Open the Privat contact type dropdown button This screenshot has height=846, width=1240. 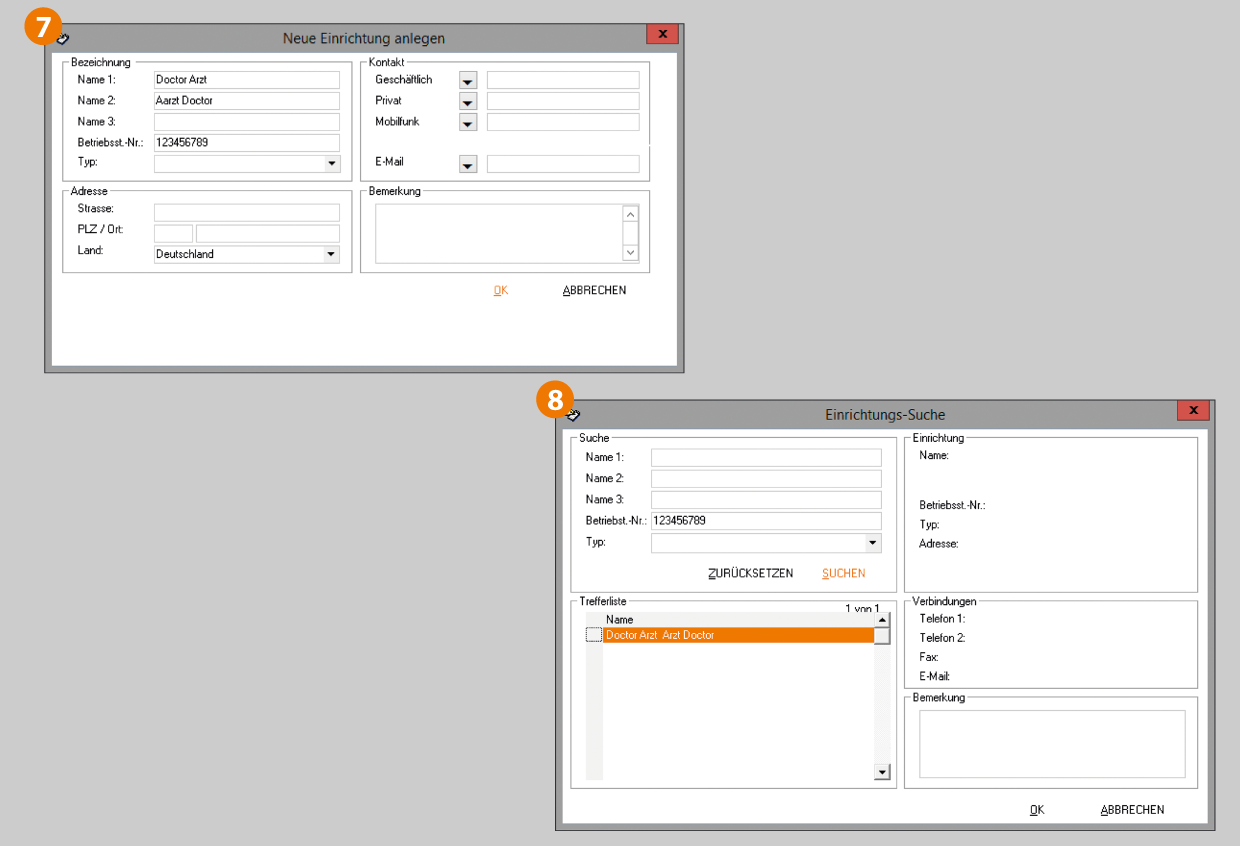468,102
